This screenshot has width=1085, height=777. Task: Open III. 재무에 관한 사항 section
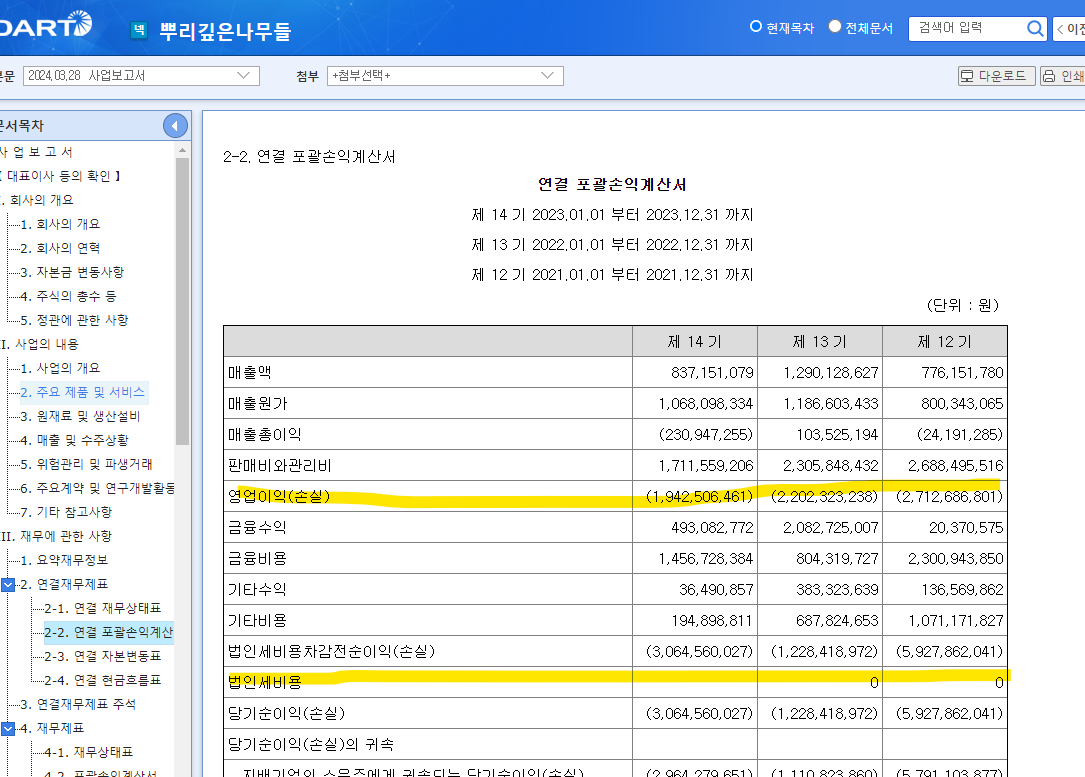(x=57, y=536)
